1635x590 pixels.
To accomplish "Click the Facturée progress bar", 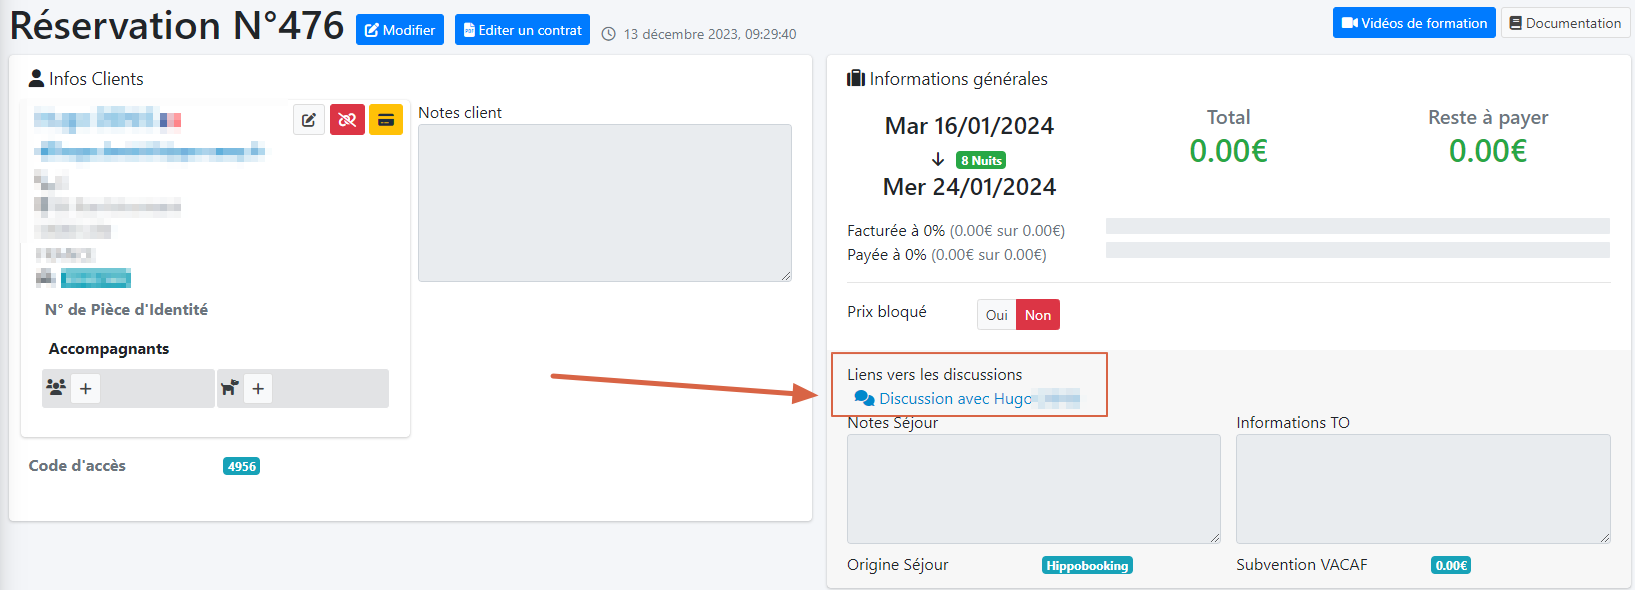I will [1357, 226].
